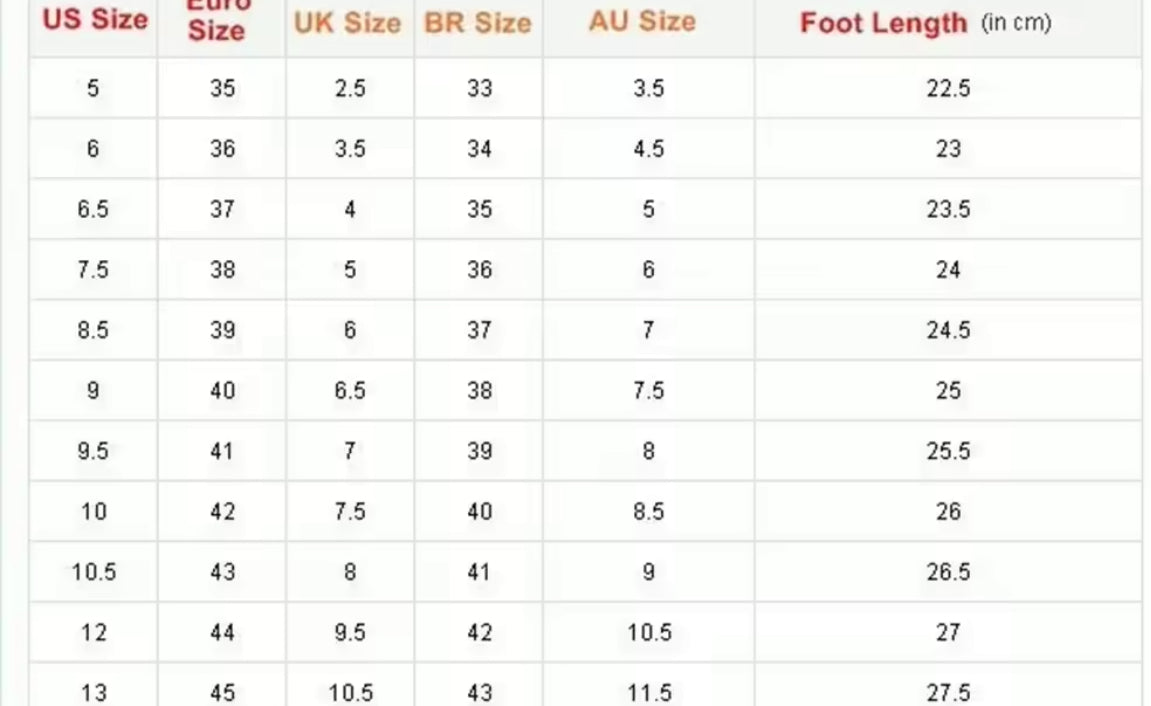
Task: Click foot length 26.5 cell
Action: click(x=947, y=572)
